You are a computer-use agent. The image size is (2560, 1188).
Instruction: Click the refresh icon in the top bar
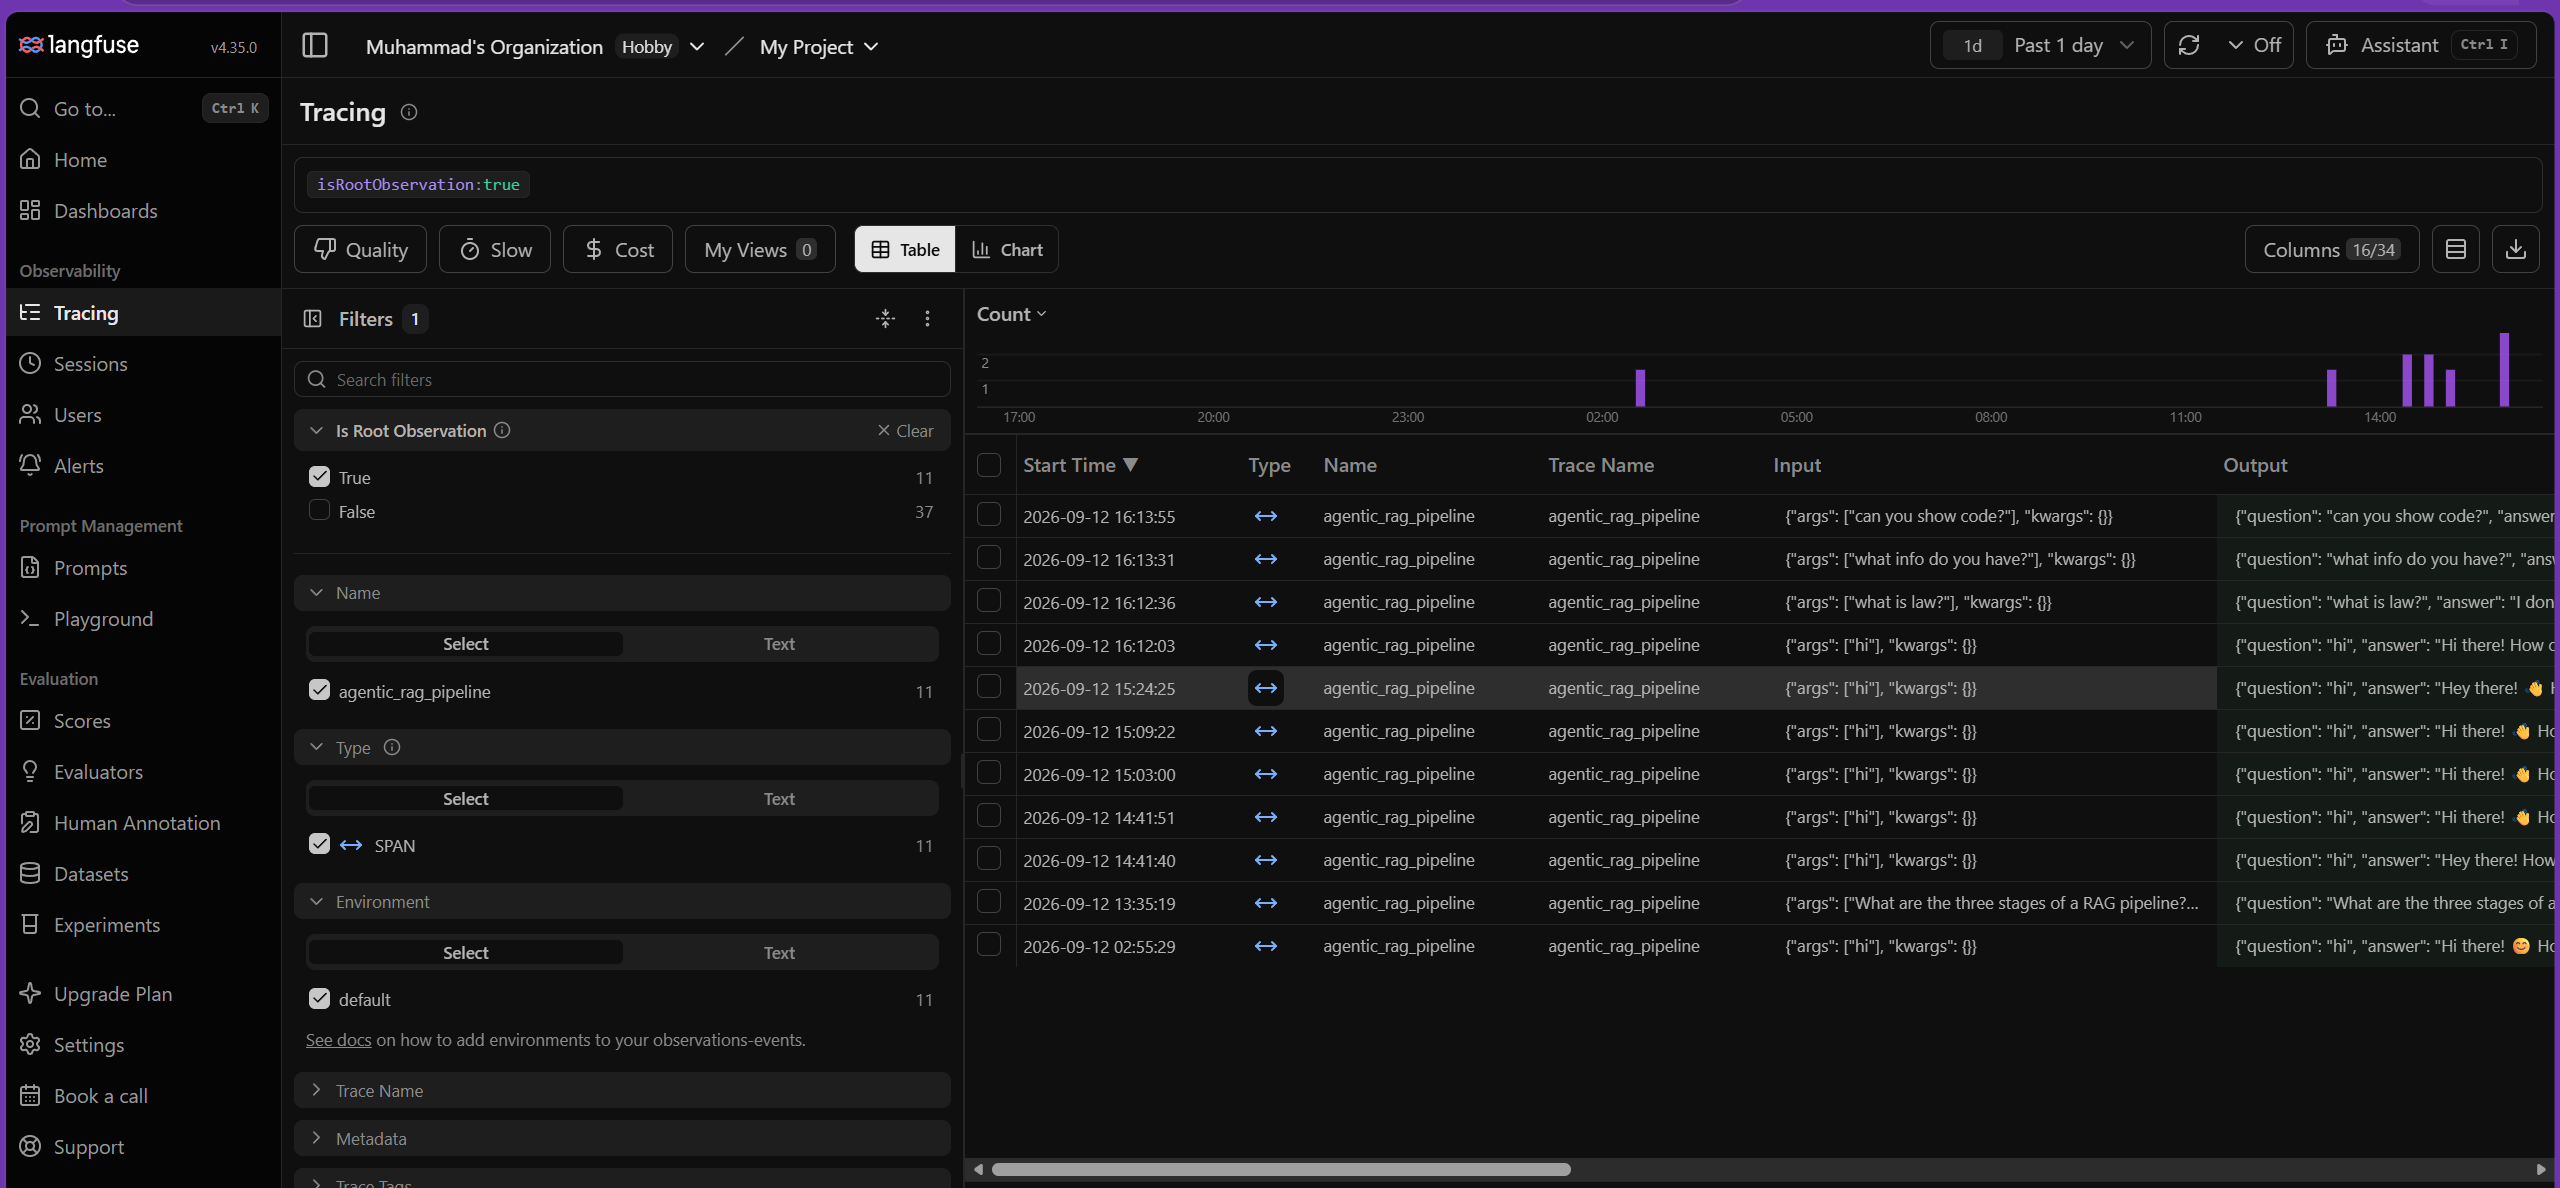2189,46
